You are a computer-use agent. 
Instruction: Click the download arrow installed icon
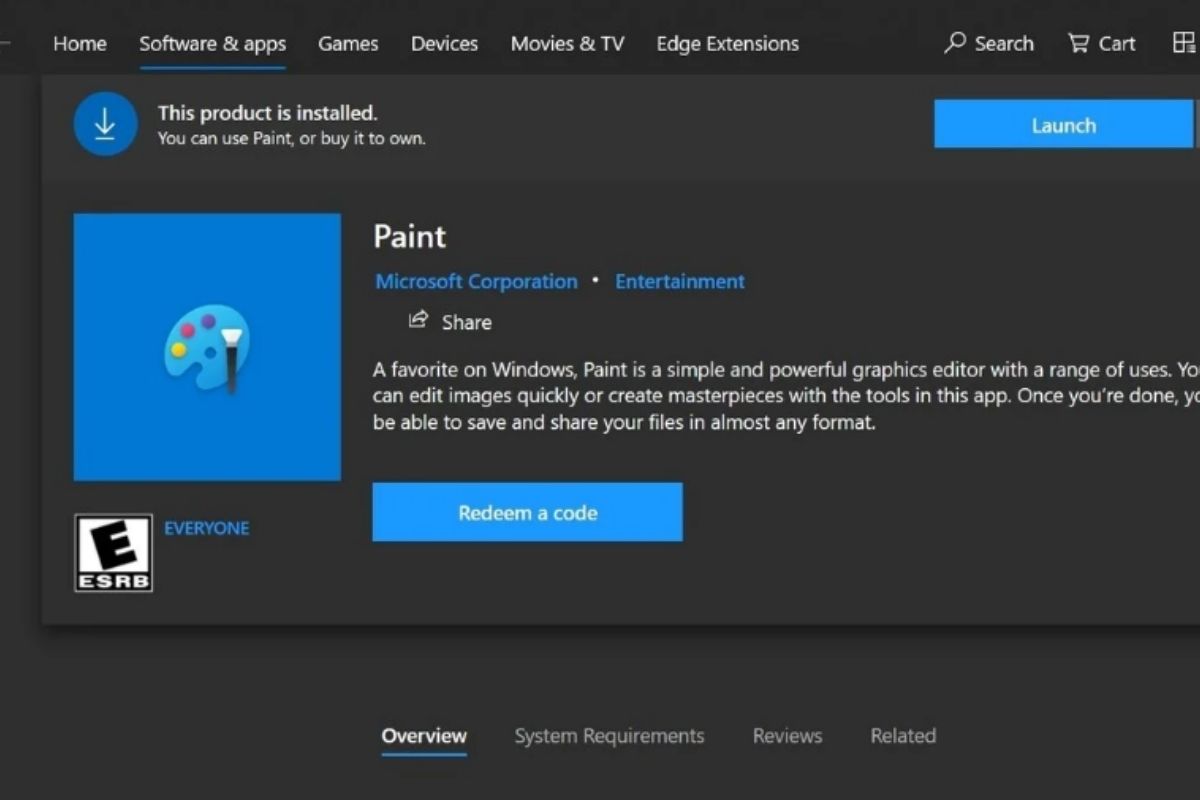(x=105, y=124)
